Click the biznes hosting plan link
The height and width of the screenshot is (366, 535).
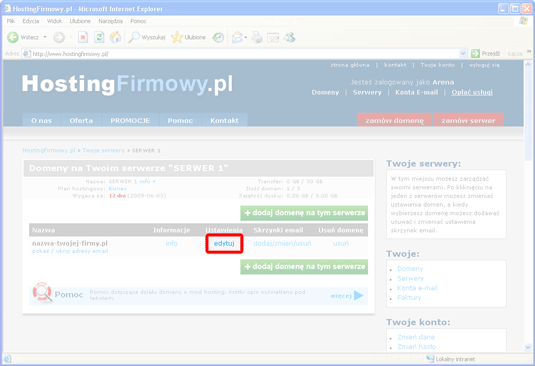coord(118,189)
